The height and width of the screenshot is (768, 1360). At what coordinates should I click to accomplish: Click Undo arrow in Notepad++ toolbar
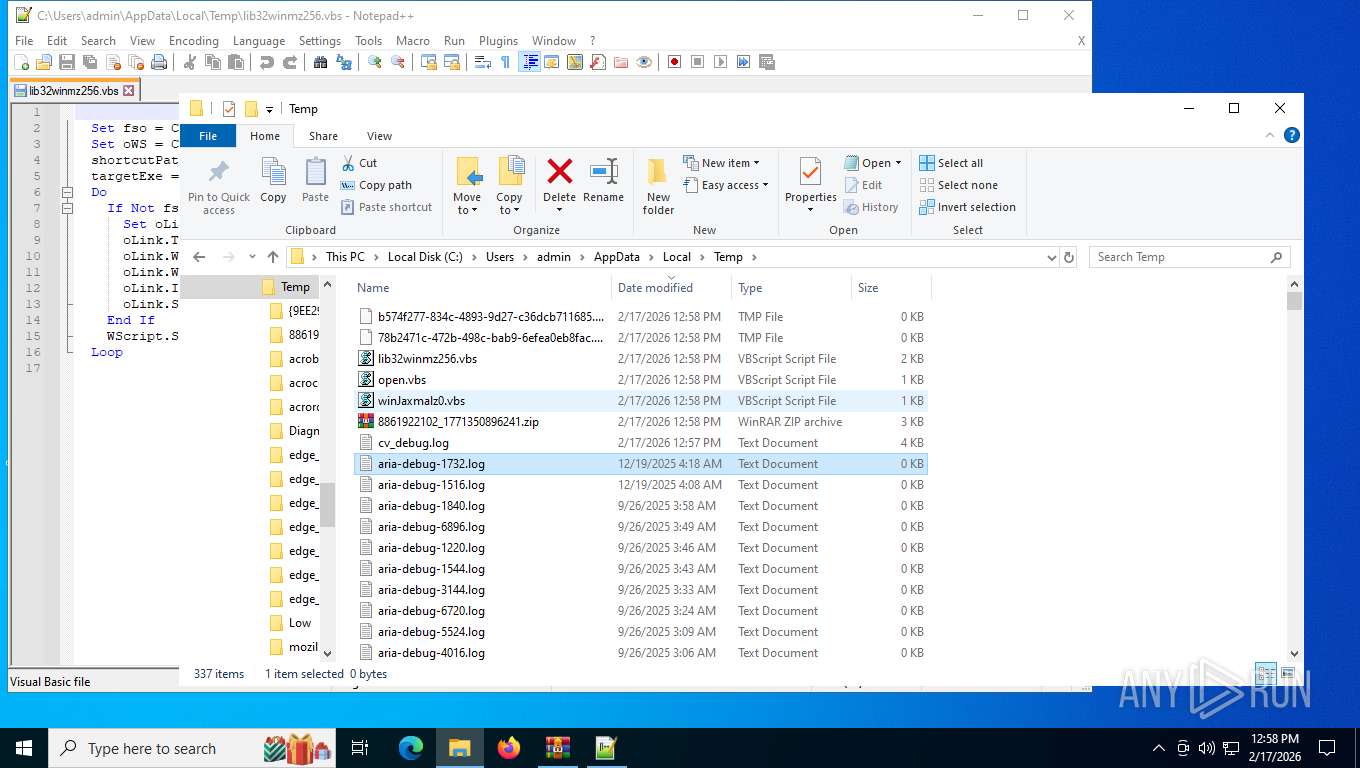pos(267,62)
